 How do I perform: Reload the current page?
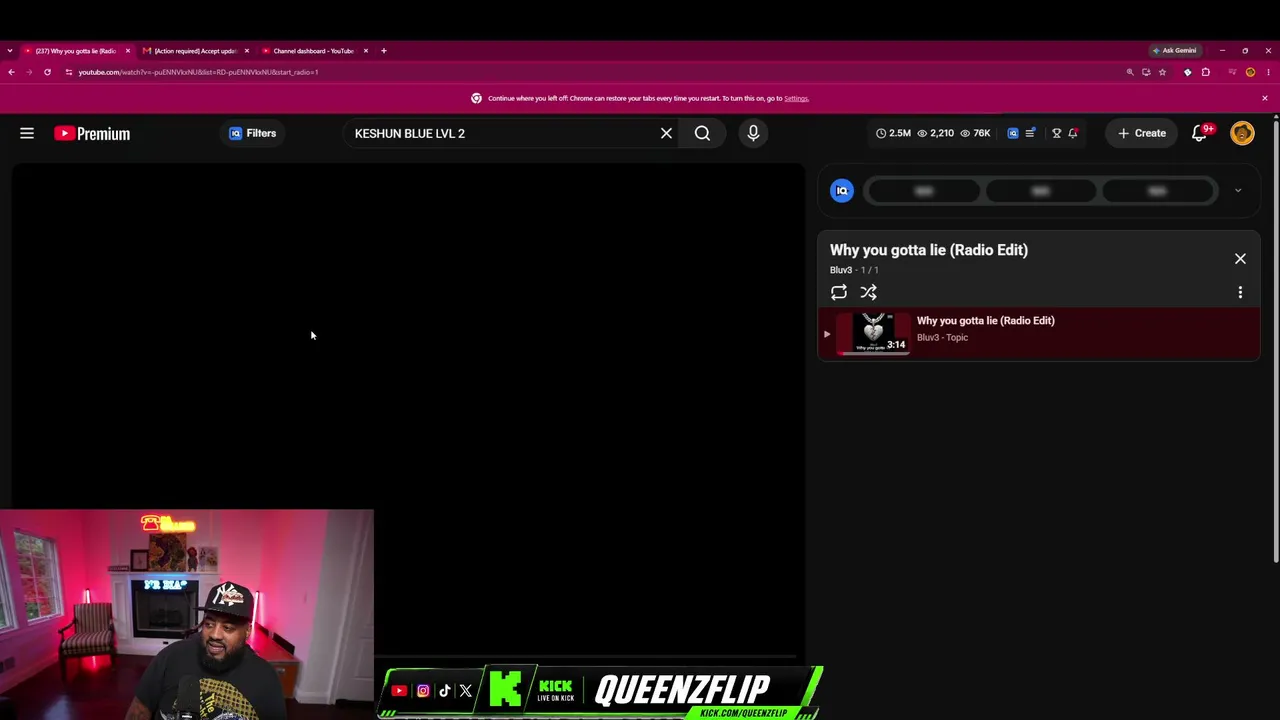pyautogui.click(x=47, y=72)
